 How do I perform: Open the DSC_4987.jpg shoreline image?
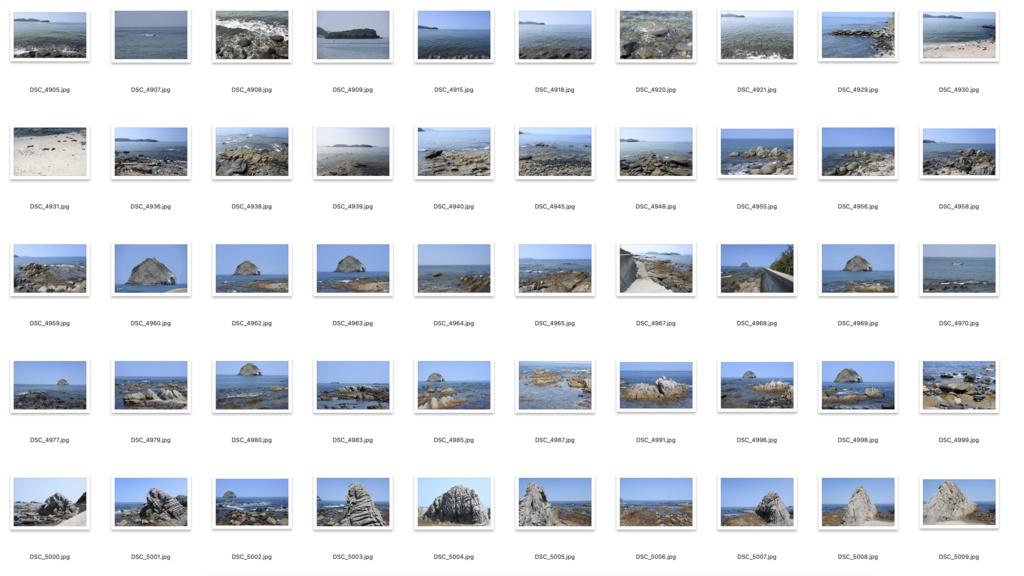click(x=554, y=384)
